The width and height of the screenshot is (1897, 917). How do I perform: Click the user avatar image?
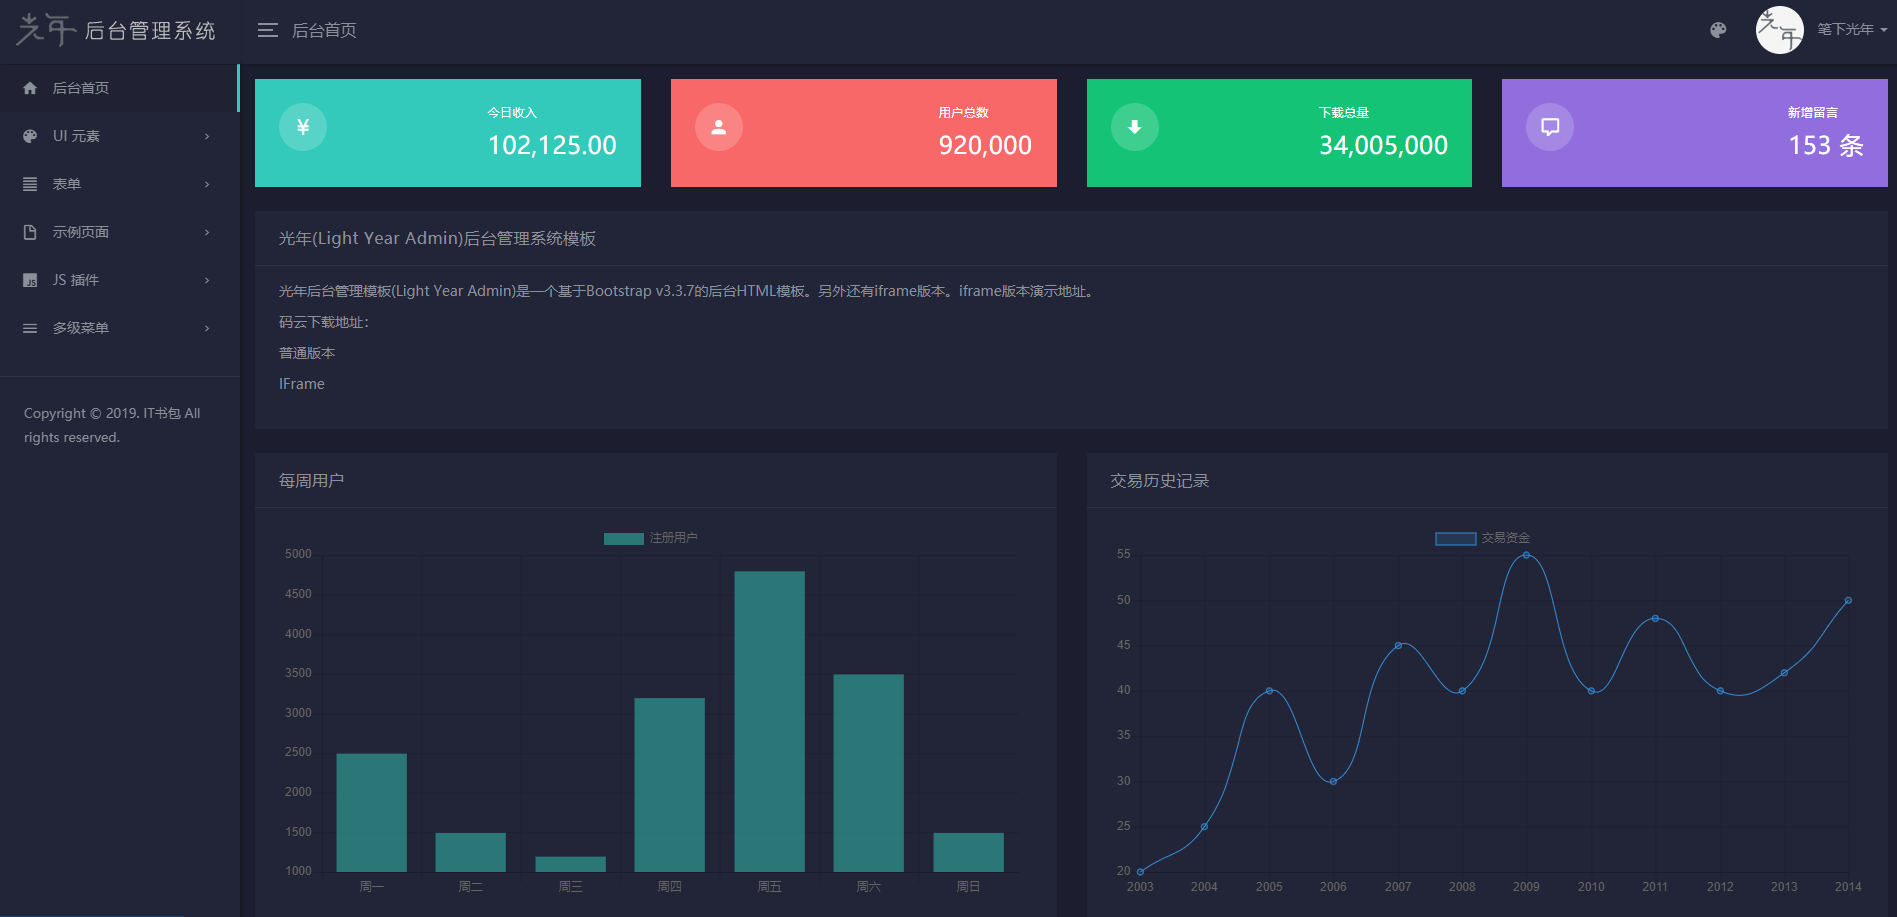(x=1780, y=30)
